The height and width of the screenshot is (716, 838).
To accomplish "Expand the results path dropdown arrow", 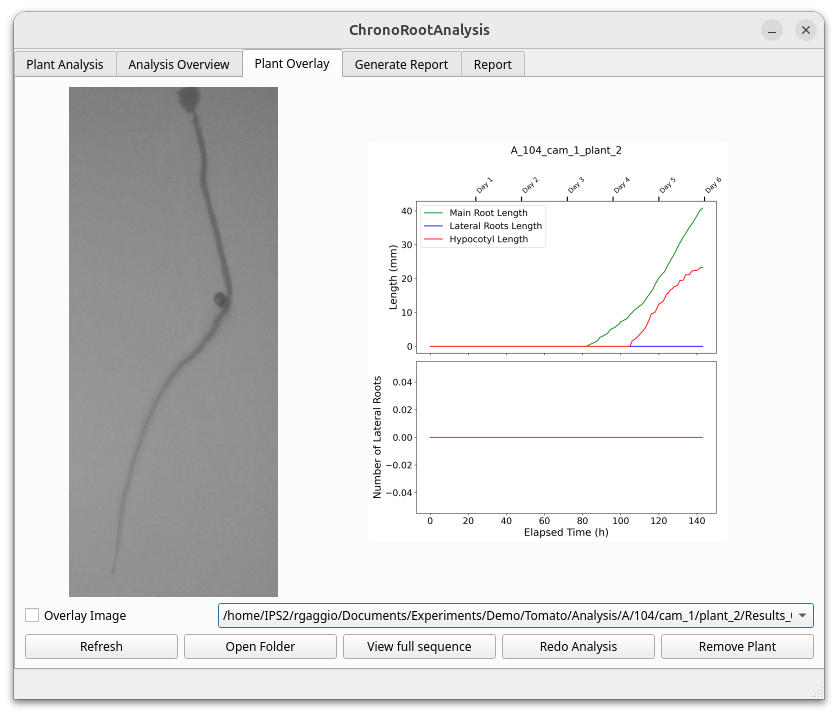I will pyautogui.click(x=802, y=616).
